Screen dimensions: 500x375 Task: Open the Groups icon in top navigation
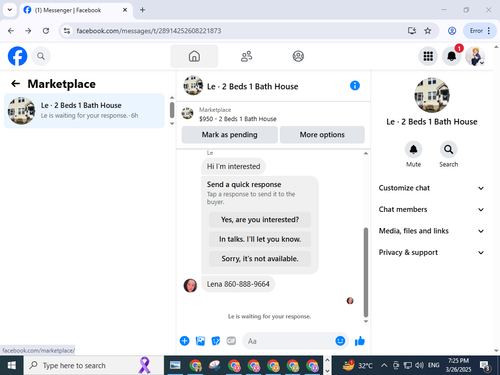298,56
